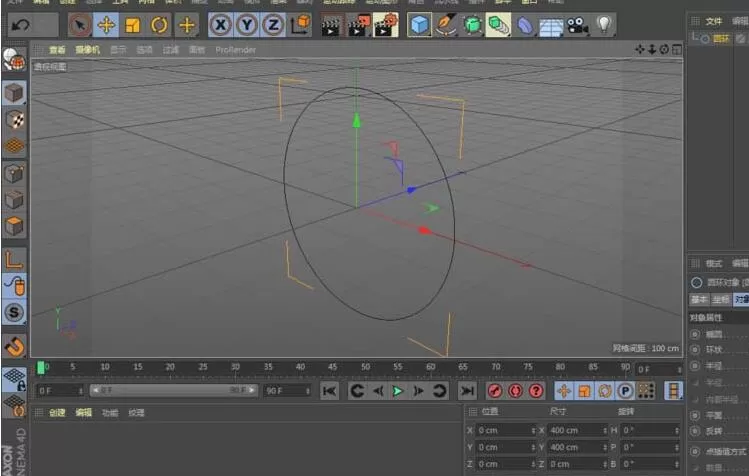Step to the next frame

tap(418, 391)
